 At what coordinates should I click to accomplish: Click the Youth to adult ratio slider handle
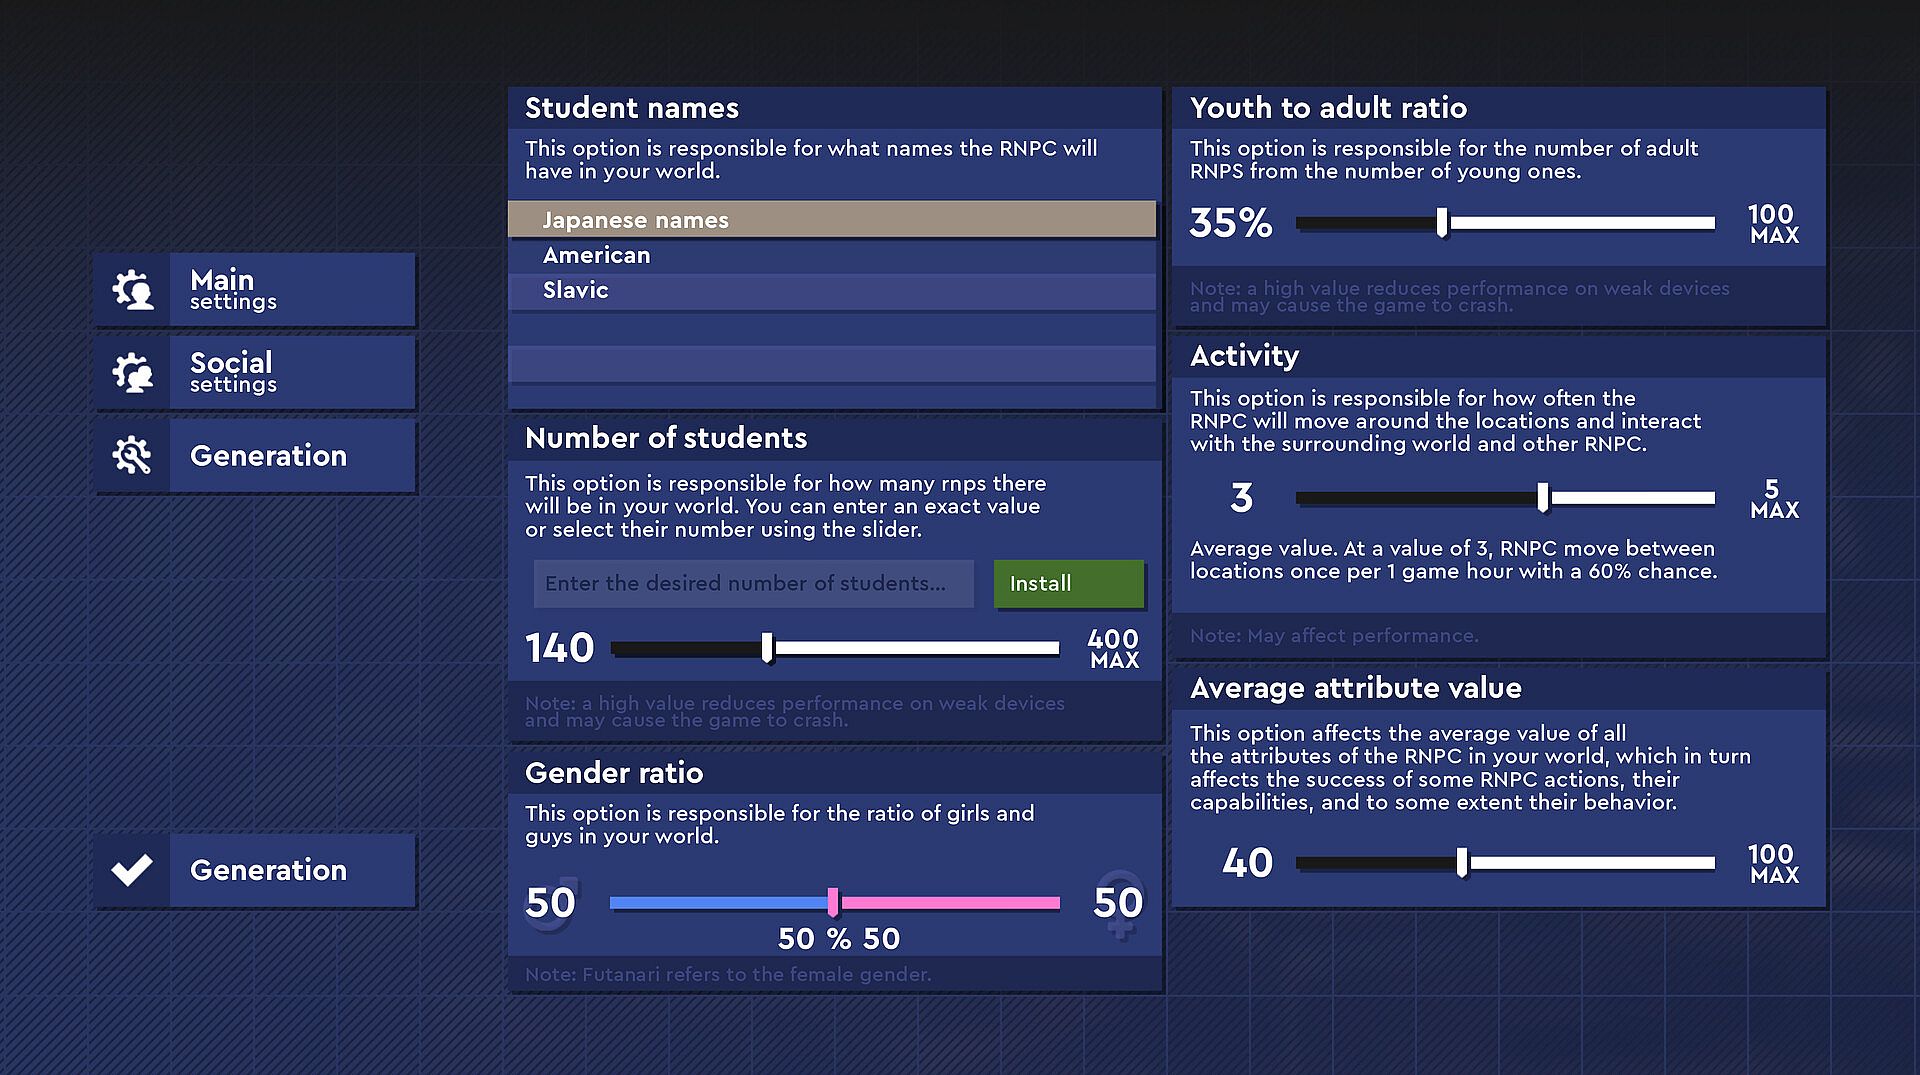click(1442, 223)
